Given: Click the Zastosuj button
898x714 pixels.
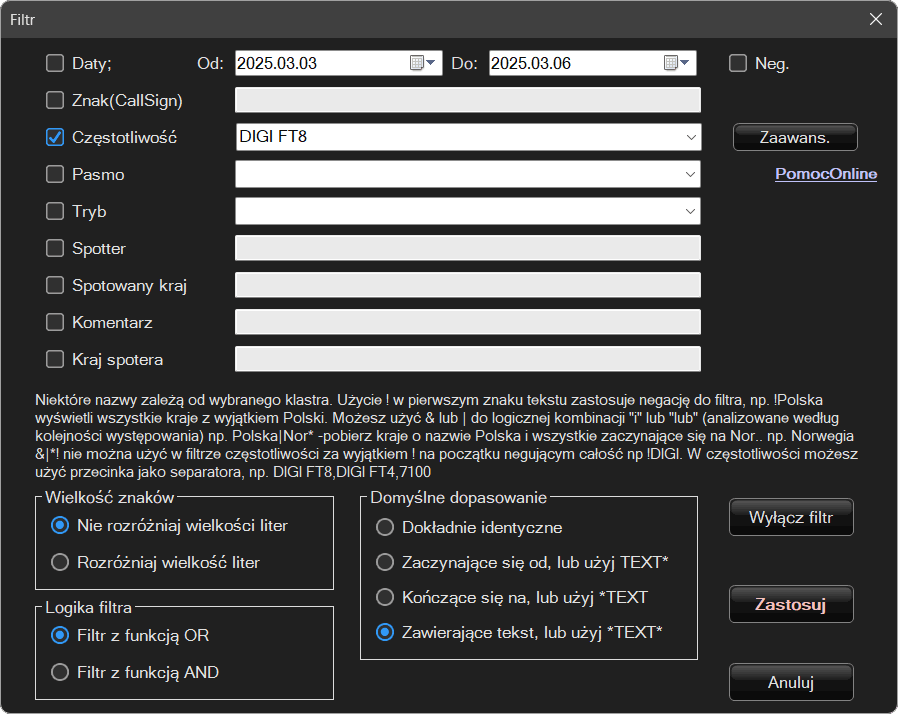Looking at the screenshot, I should click(x=791, y=605).
